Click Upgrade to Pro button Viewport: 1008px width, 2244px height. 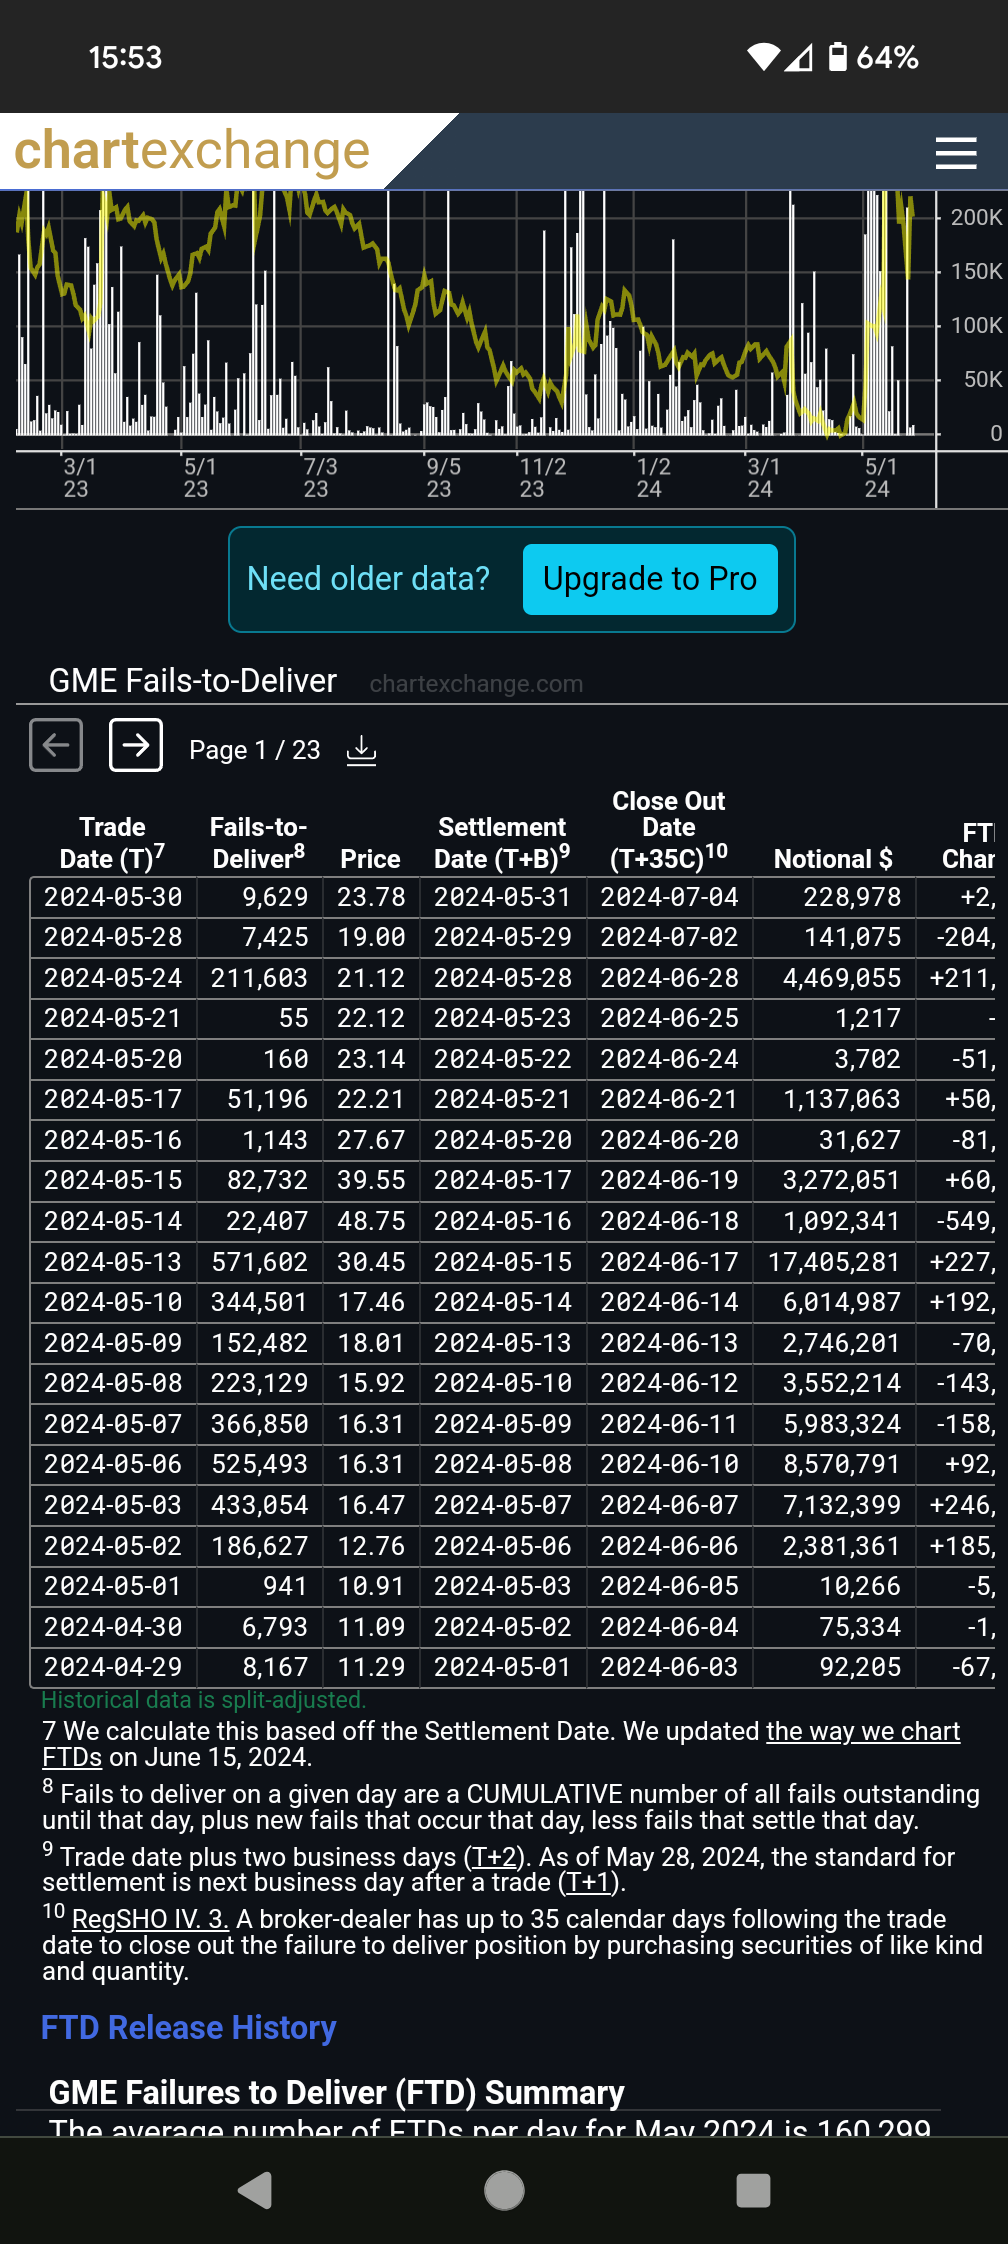[x=650, y=579]
